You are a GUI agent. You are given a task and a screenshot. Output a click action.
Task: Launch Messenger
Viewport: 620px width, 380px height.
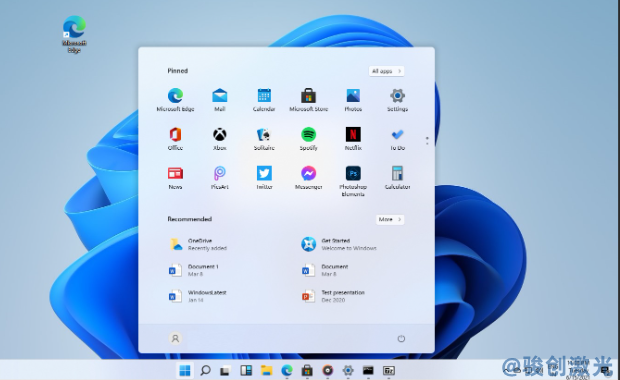click(x=308, y=178)
